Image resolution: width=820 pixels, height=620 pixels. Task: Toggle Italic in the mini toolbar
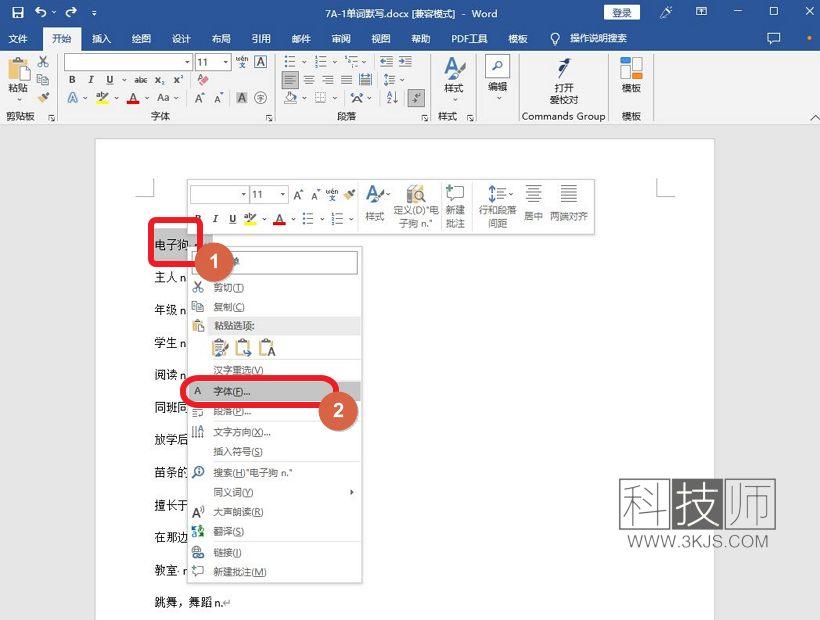[215, 219]
